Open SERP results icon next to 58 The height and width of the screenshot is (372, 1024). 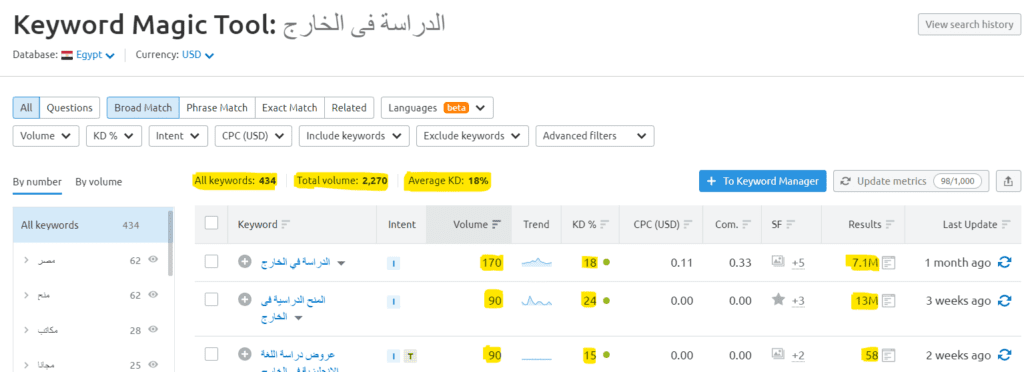(888, 356)
